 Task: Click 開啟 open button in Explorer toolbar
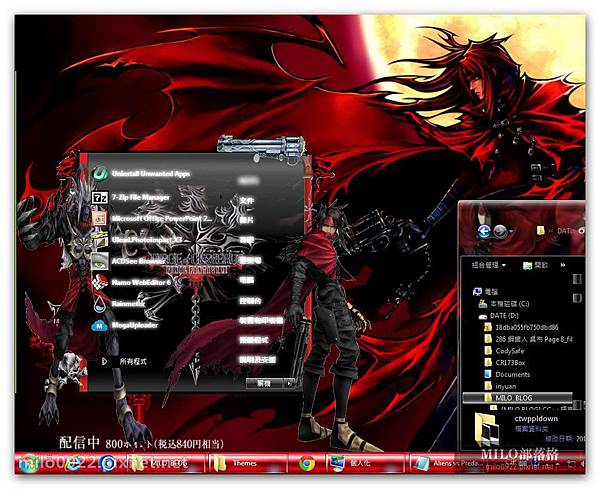point(535,265)
